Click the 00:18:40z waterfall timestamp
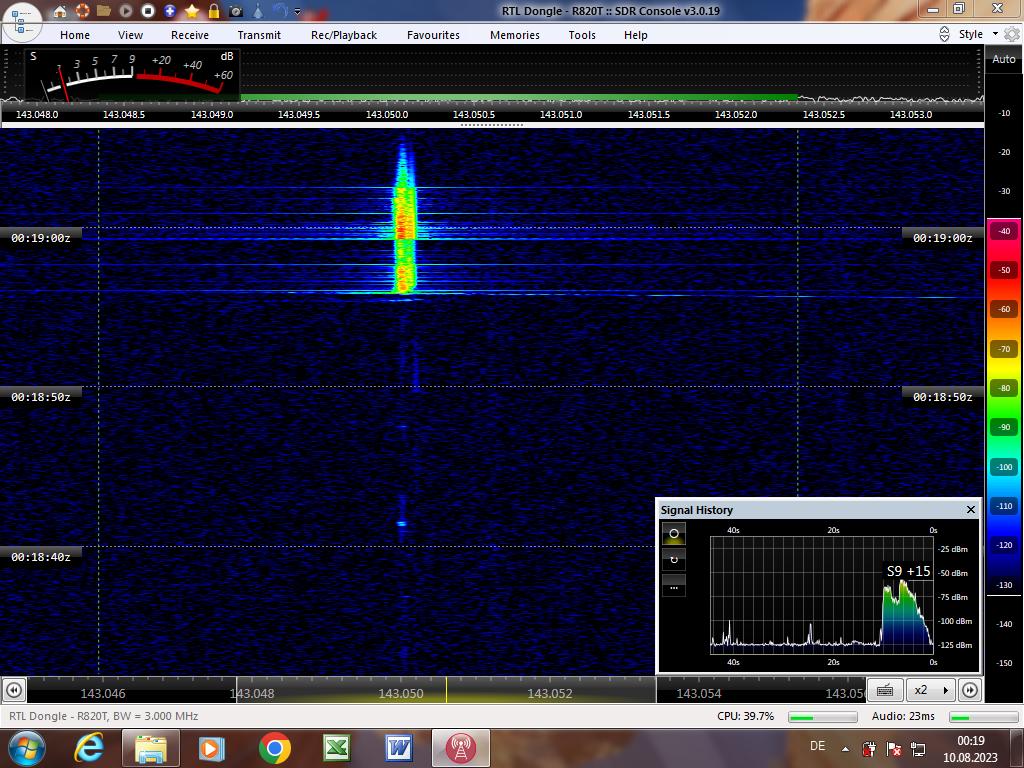The image size is (1024, 768). [x=40, y=557]
